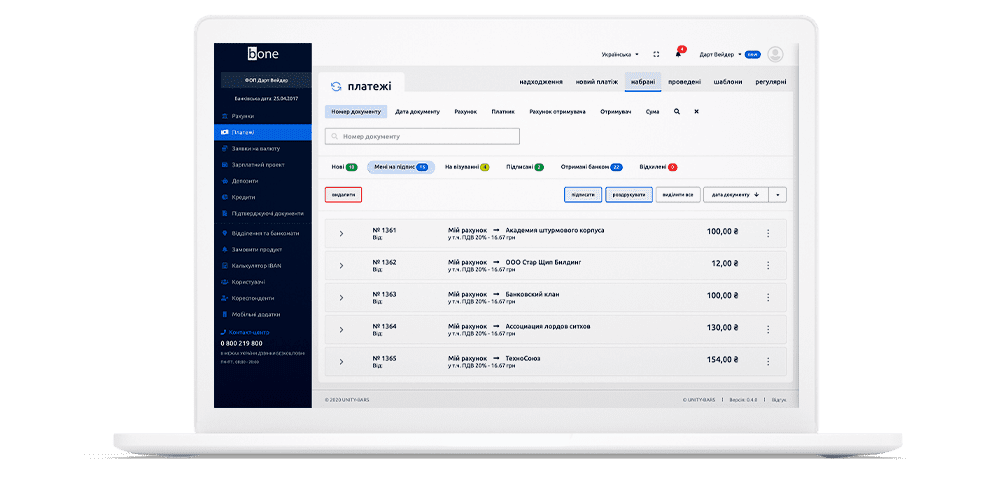Toggle fullscreen mode icon in header
The height and width of the screenshot is (500, 1000).
point(656,54)
